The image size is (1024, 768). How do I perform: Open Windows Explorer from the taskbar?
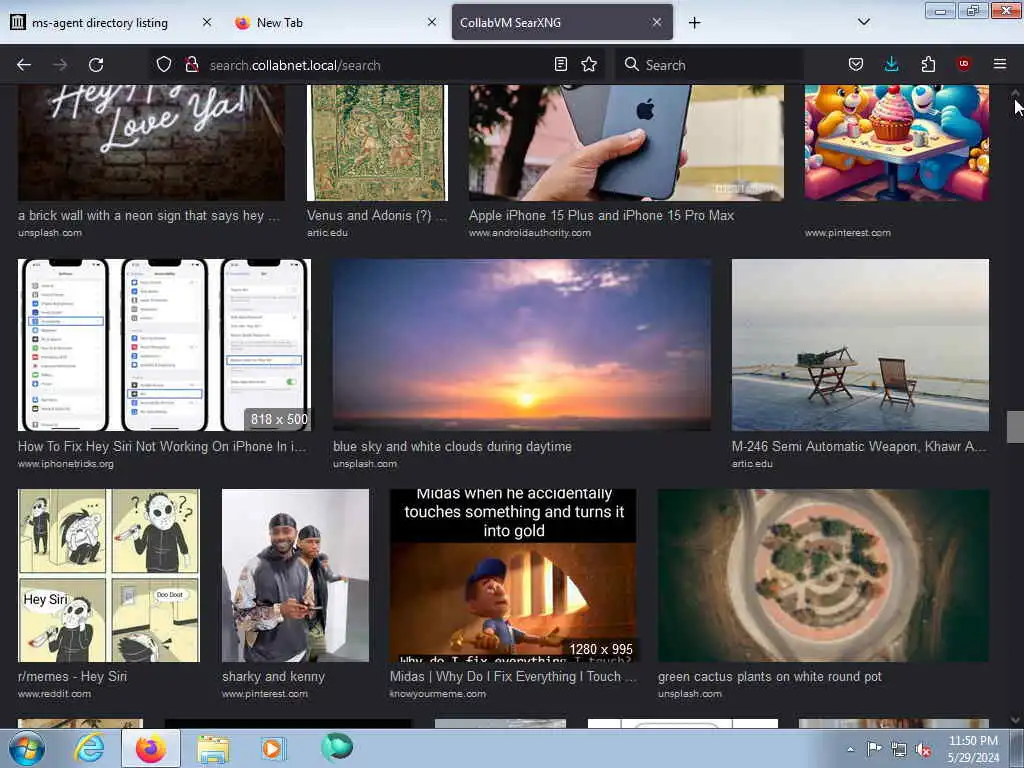pos(213,749)
